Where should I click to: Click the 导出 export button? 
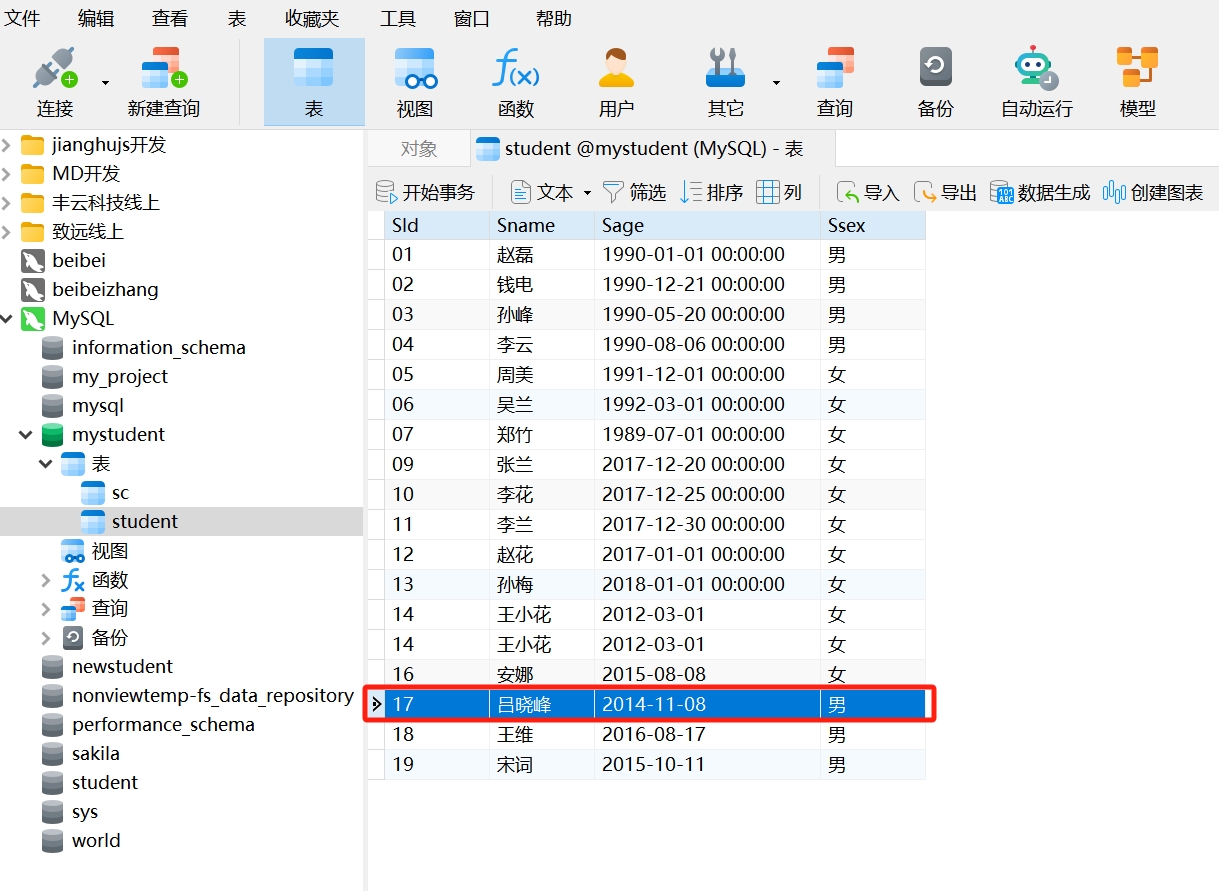pyautogui.click(x=946, y=193)
